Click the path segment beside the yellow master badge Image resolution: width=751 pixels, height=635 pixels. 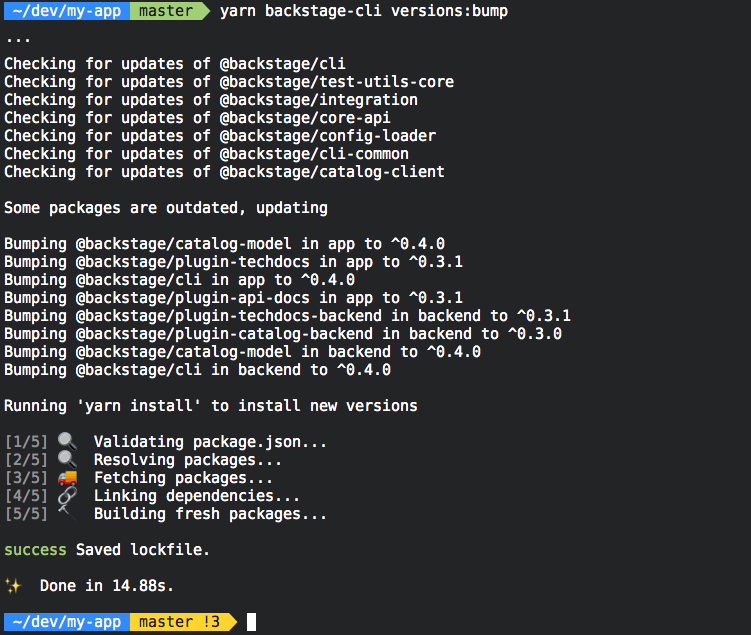point(62,622)
